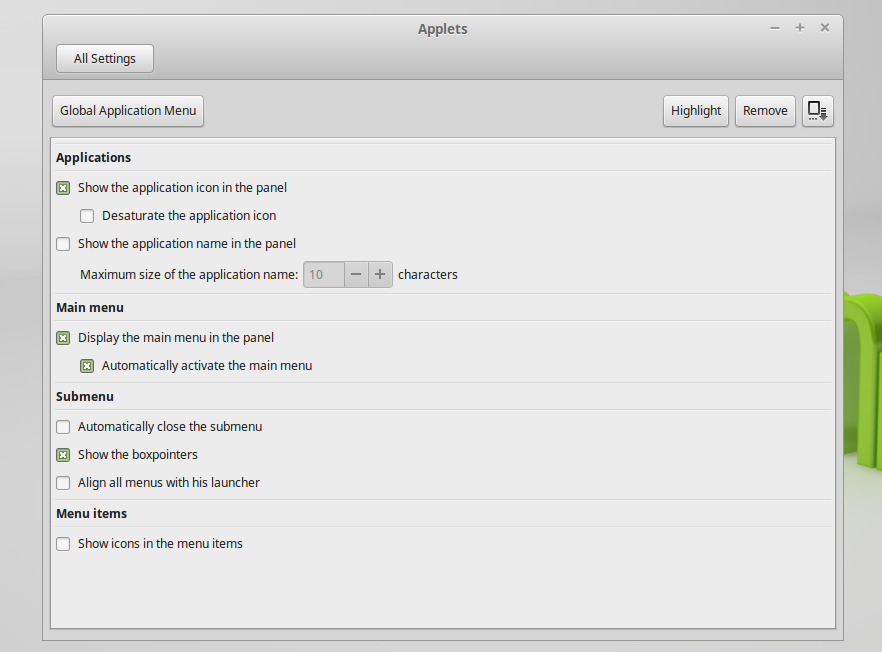Viewport: 882px width, 652px height.
Task: Uncheck Display the main menu in the panel
Action: click(x=63, y=337)
